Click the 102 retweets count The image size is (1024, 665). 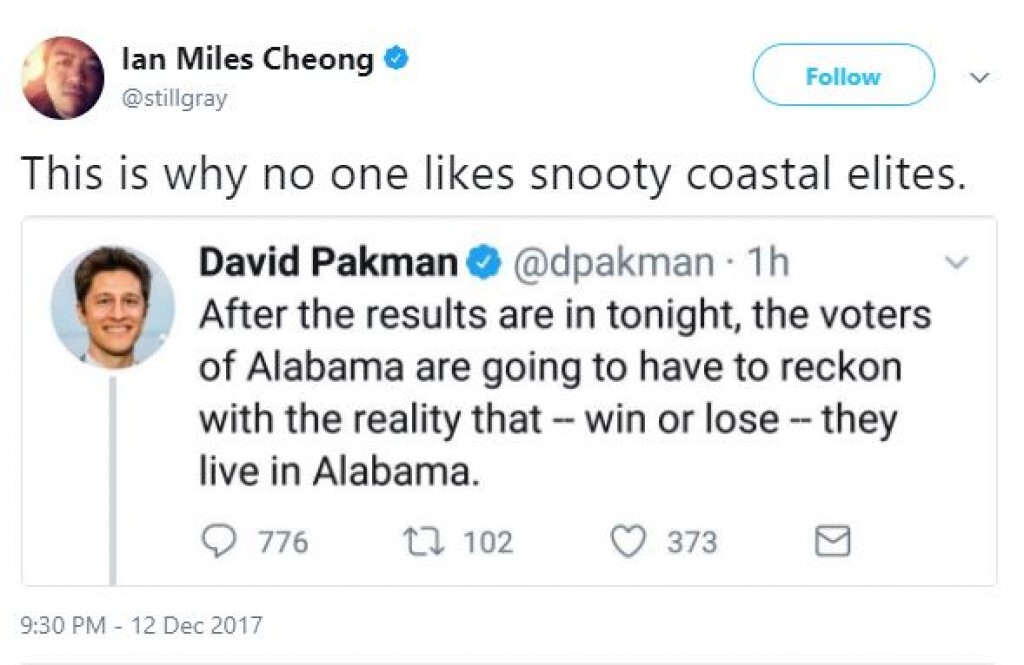[489, 542]
